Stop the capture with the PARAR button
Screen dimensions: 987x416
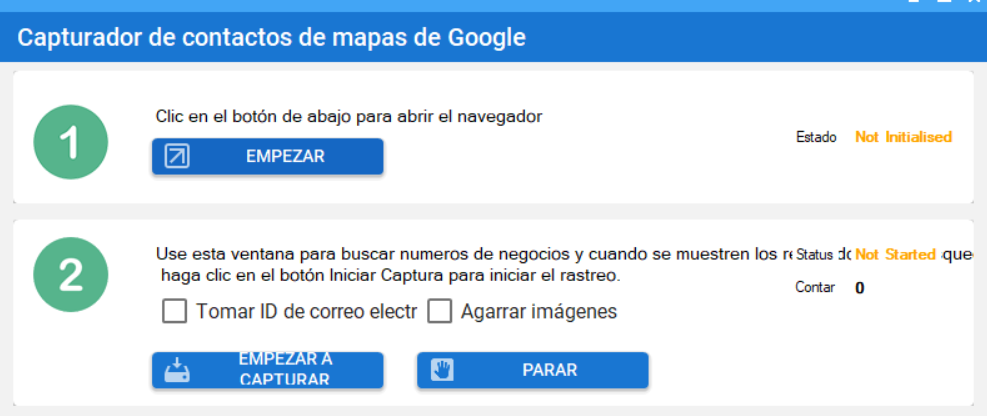click(533, 370)
